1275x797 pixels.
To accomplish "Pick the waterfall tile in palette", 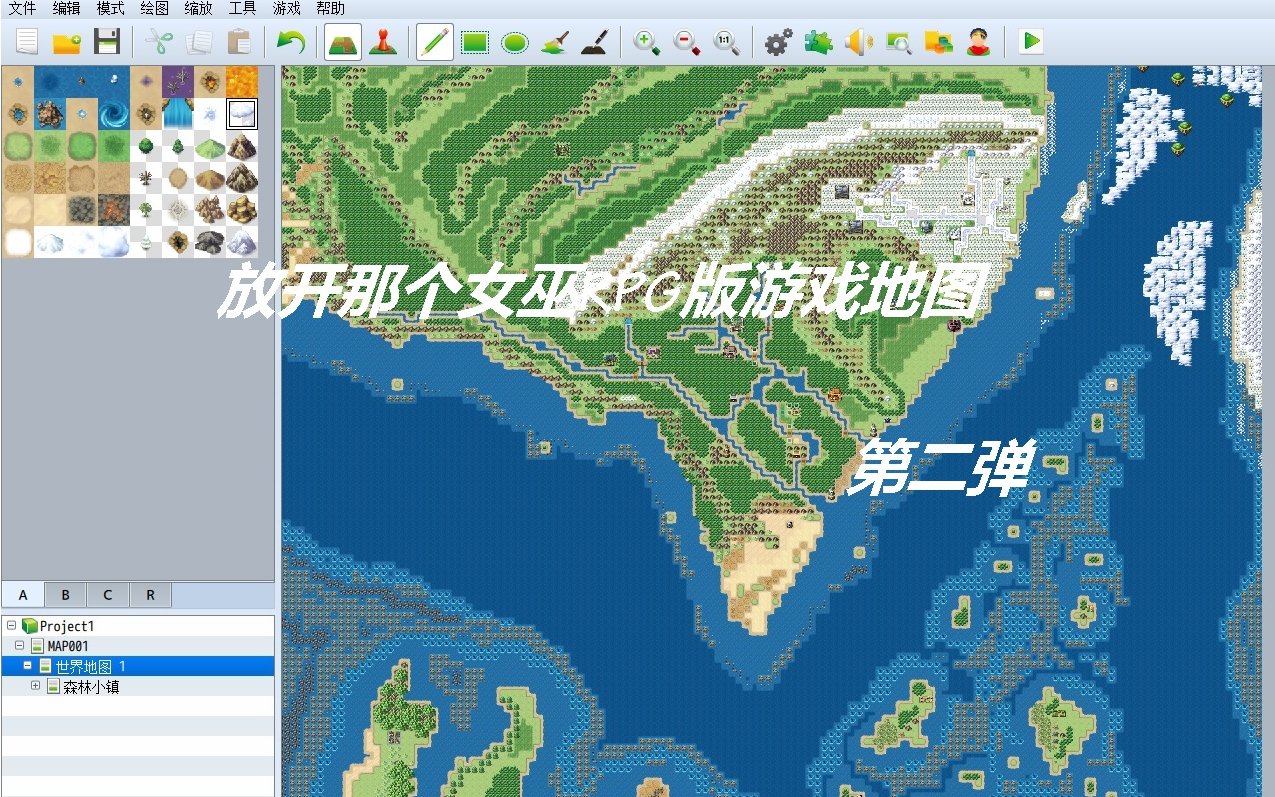I will 178,114.
